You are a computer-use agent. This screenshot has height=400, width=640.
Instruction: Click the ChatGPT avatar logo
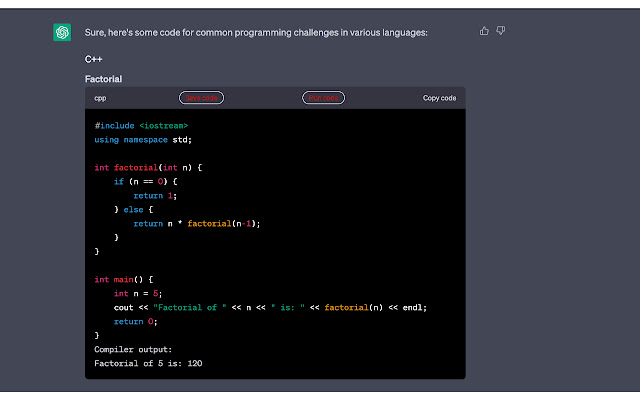click(x=62, y=32)
